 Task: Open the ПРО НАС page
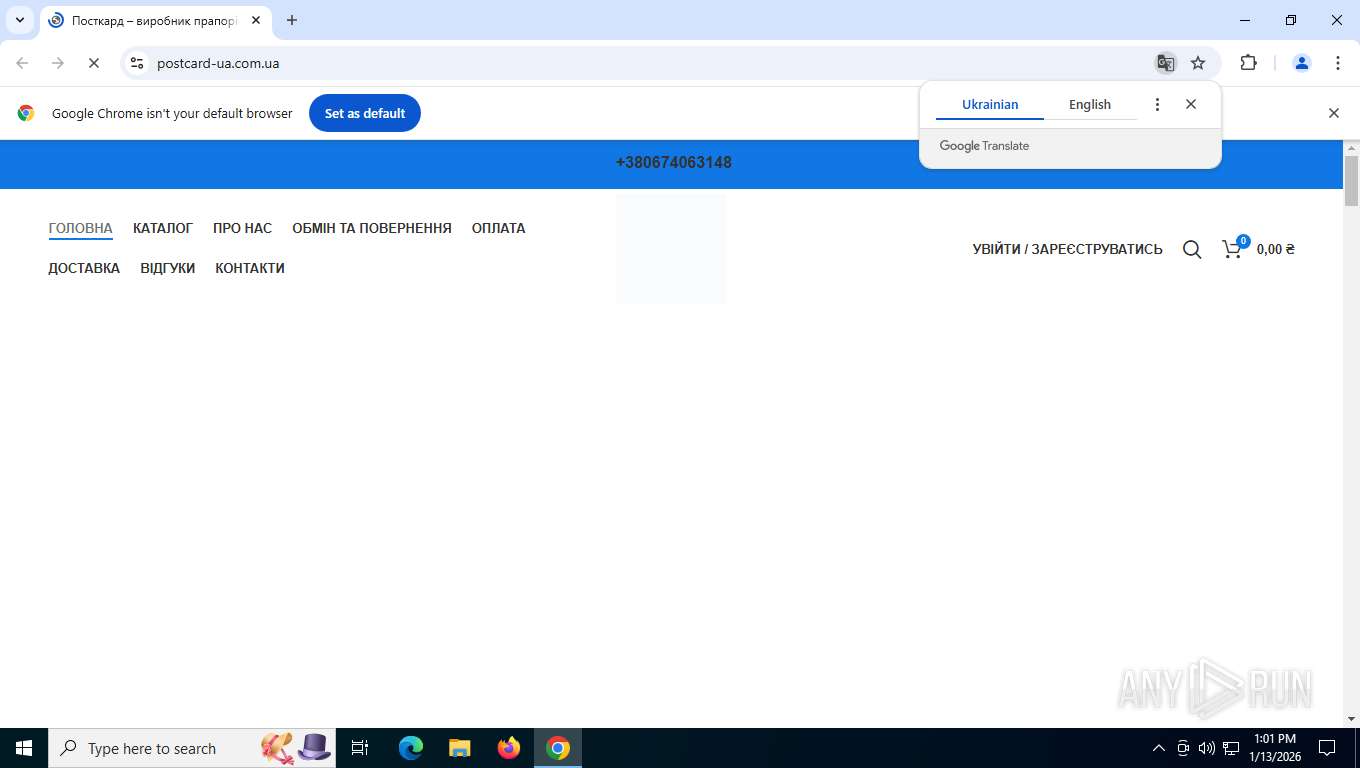click(x=242, y=228)
